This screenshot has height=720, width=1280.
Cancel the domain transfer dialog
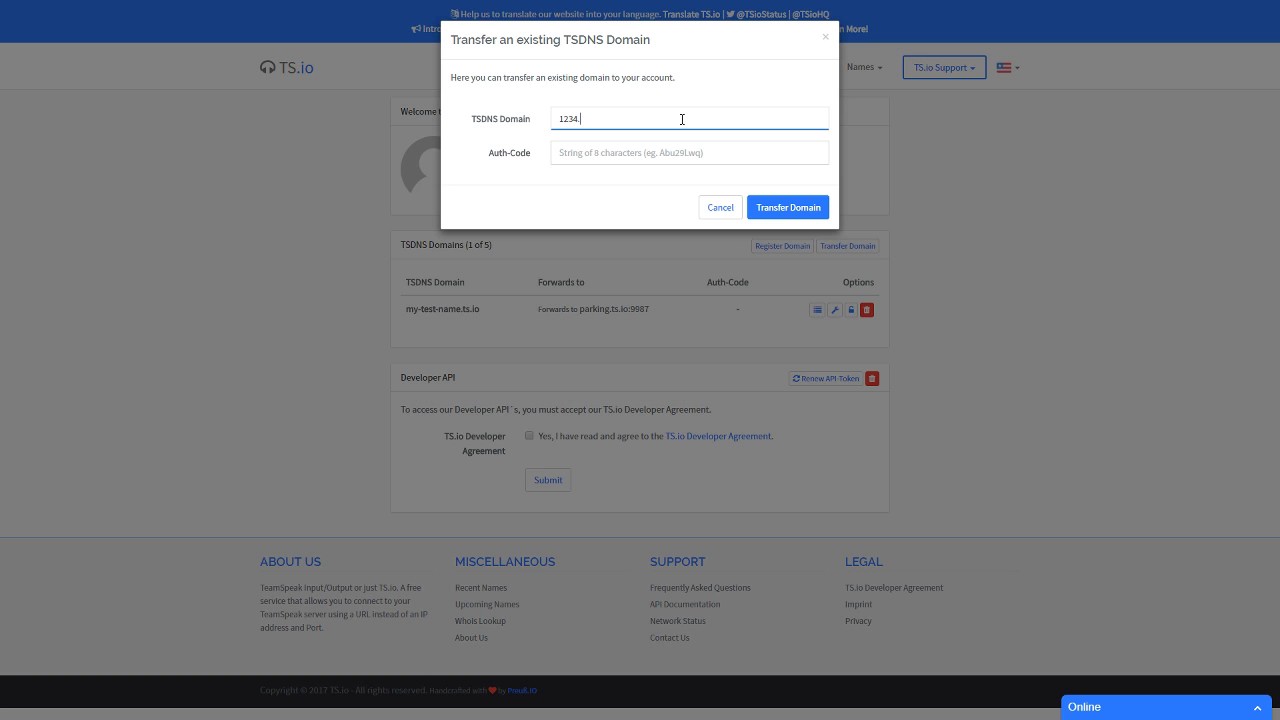(720, 208)
